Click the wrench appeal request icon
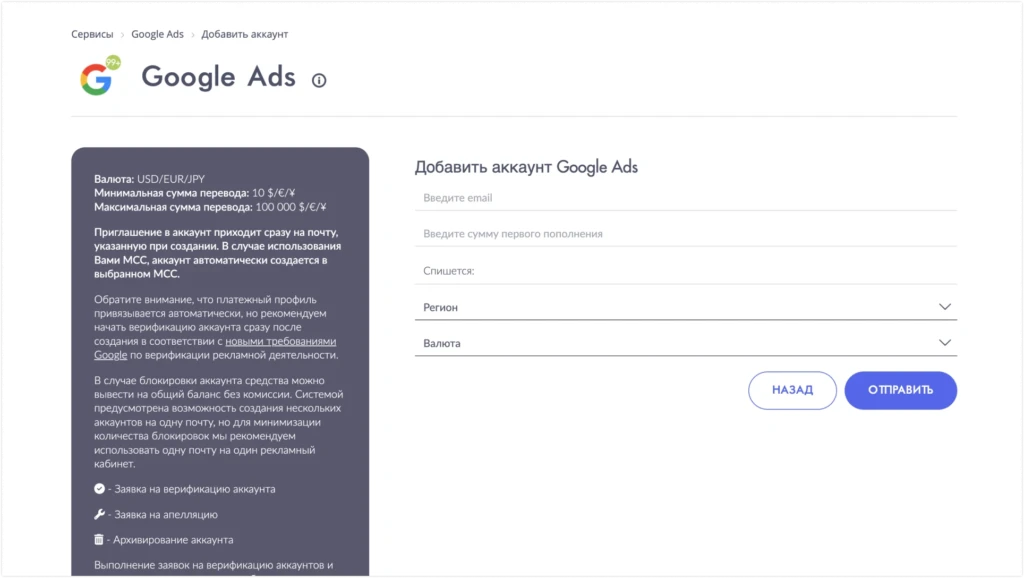 (99, 514)
